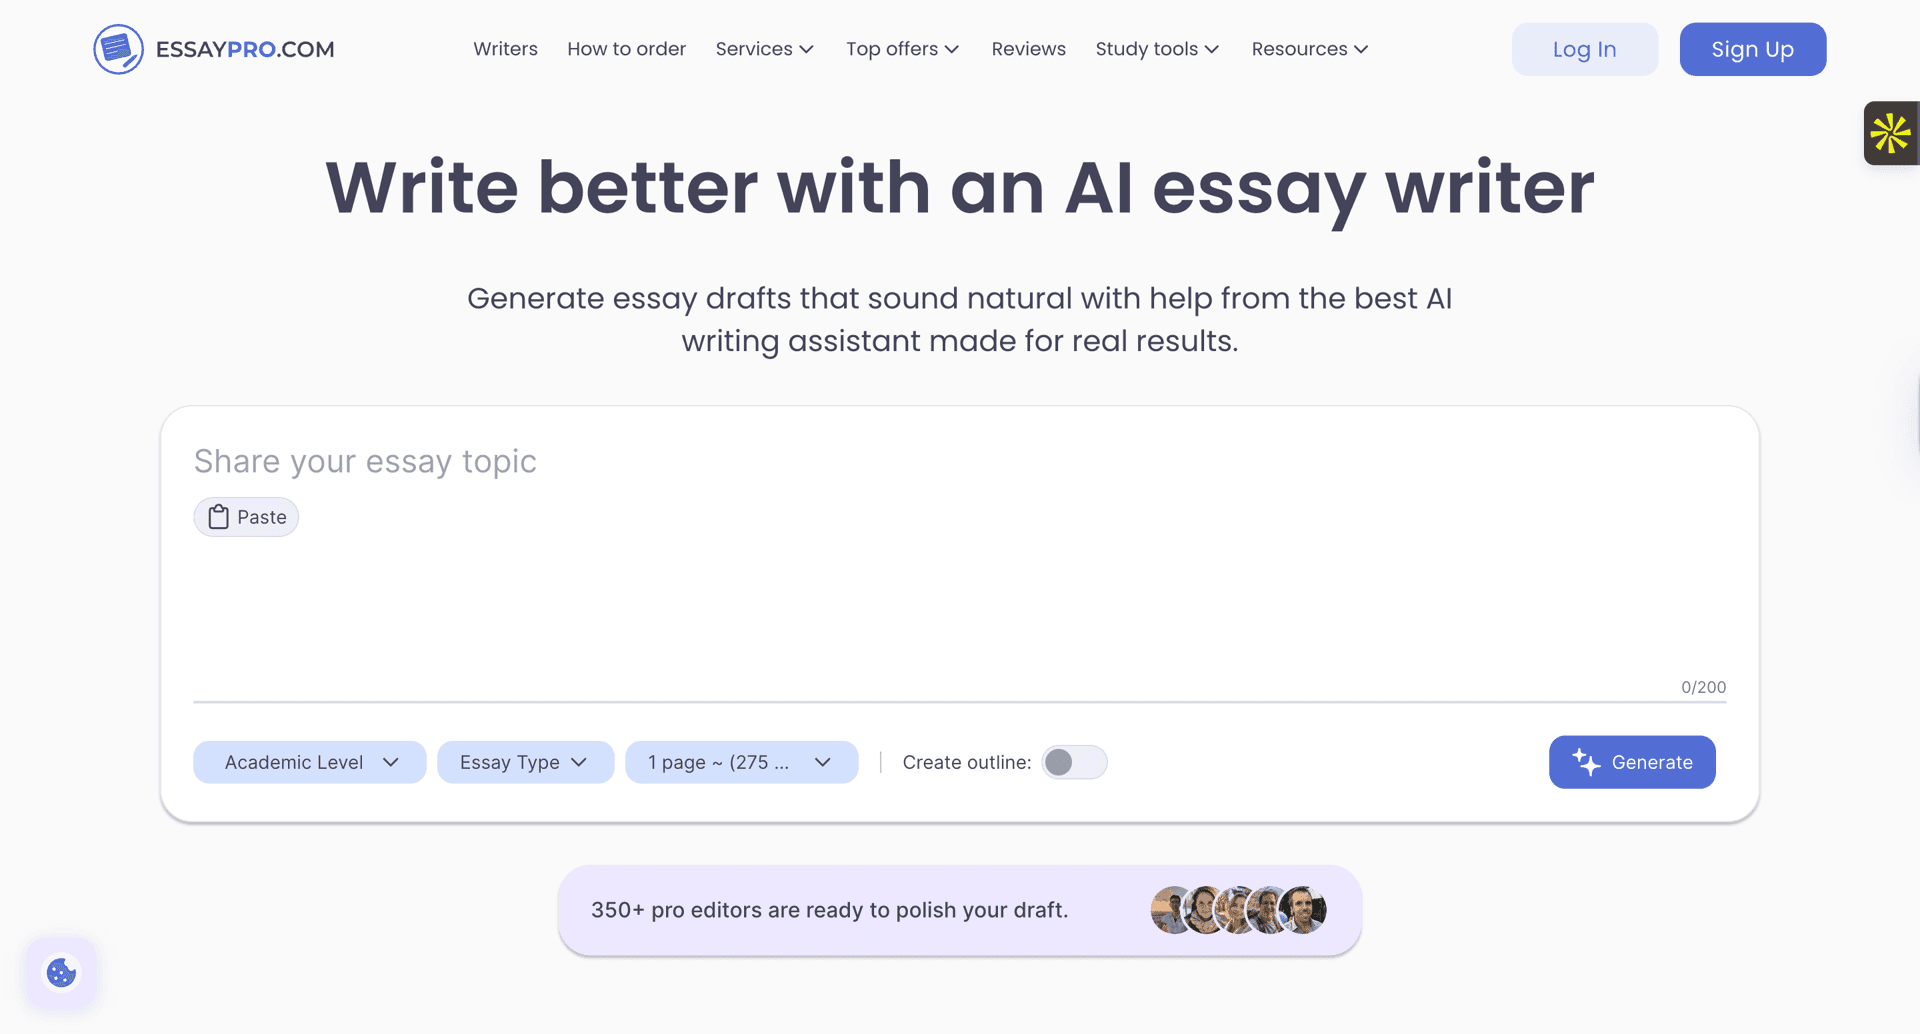This screenshot has width=1920, height=1034.
Task: Expand the Study tools menu
Action: pos(1156,48)
